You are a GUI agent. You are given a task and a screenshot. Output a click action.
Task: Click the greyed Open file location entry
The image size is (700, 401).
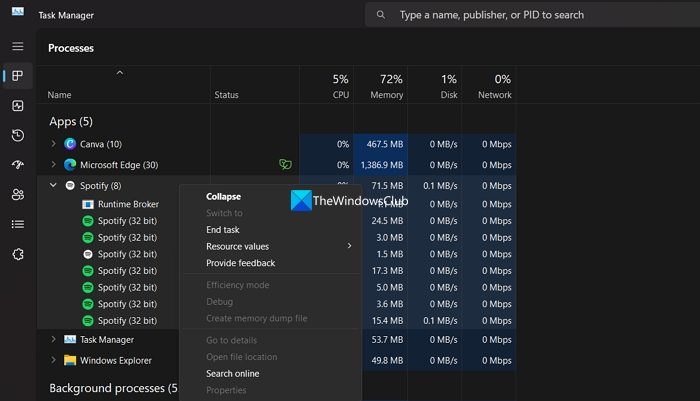coord(242,357)
